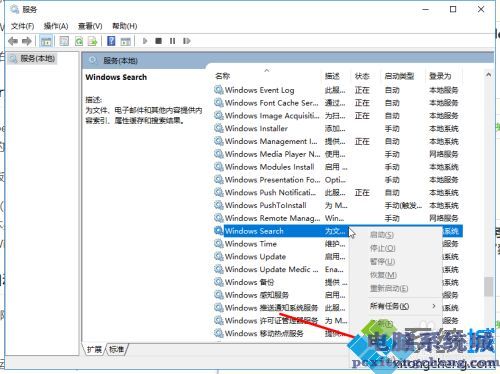Select the Windows Management Instrumentation row
500x374 pixels.
pos(337,141)
